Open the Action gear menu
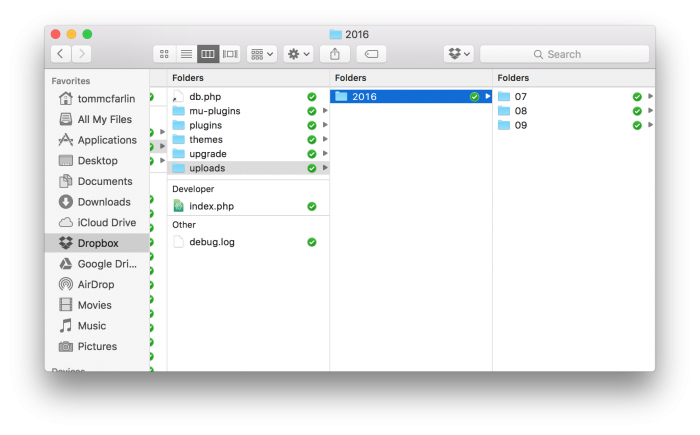The image size is (700, 435). 298,54
